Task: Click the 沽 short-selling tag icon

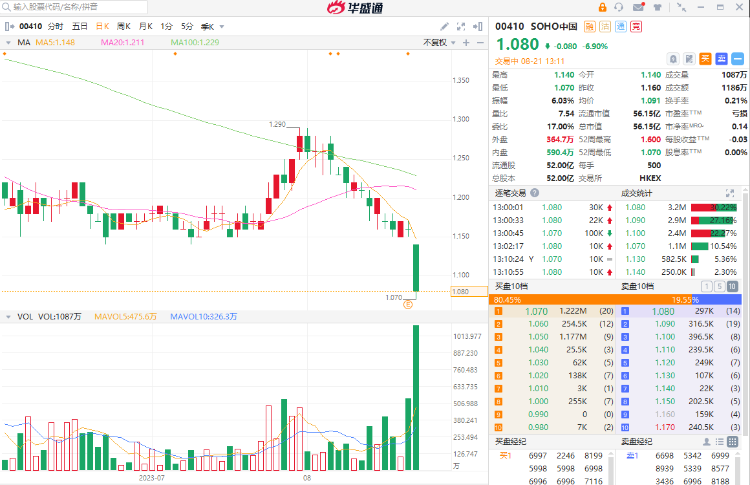Action: point(605,27)
